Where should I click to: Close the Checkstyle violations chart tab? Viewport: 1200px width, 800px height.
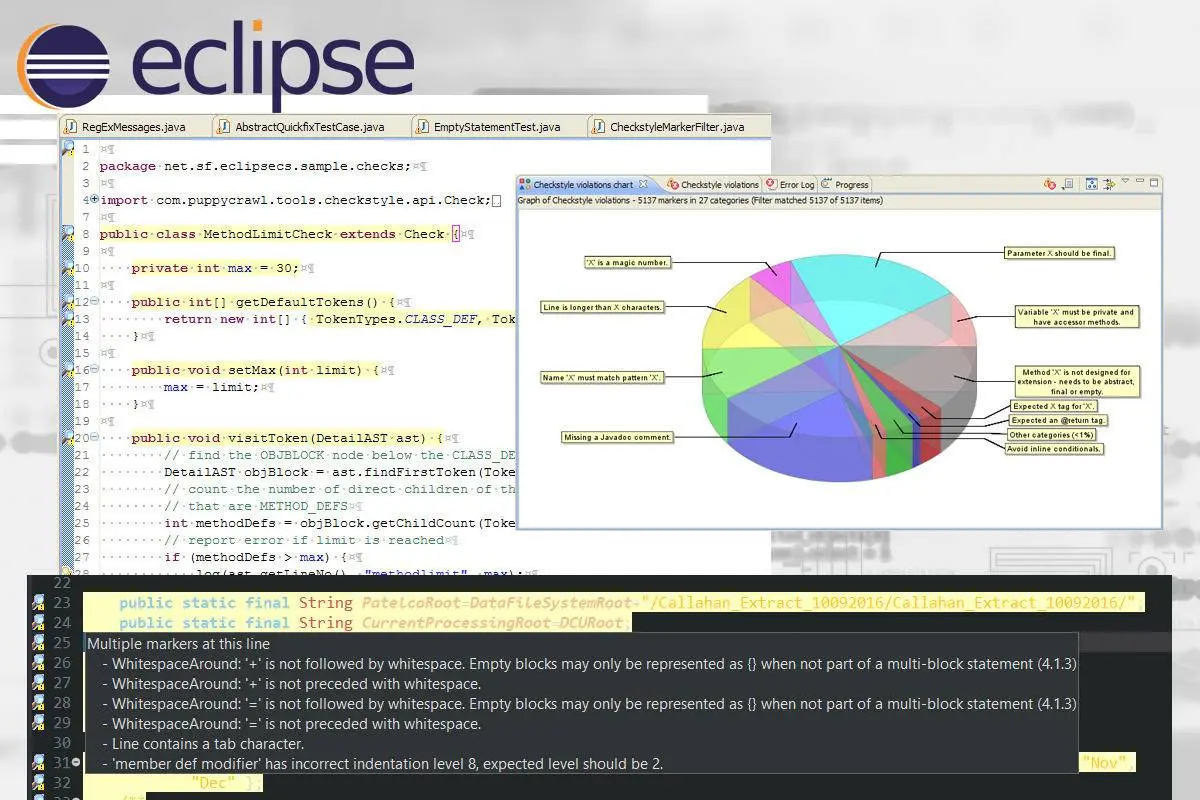tap(644, 184)
